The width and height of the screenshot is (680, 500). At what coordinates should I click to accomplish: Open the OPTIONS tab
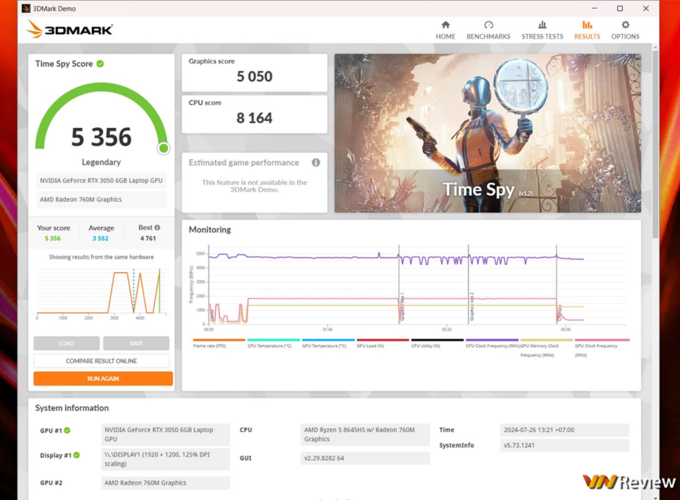[x=625, y=30]
